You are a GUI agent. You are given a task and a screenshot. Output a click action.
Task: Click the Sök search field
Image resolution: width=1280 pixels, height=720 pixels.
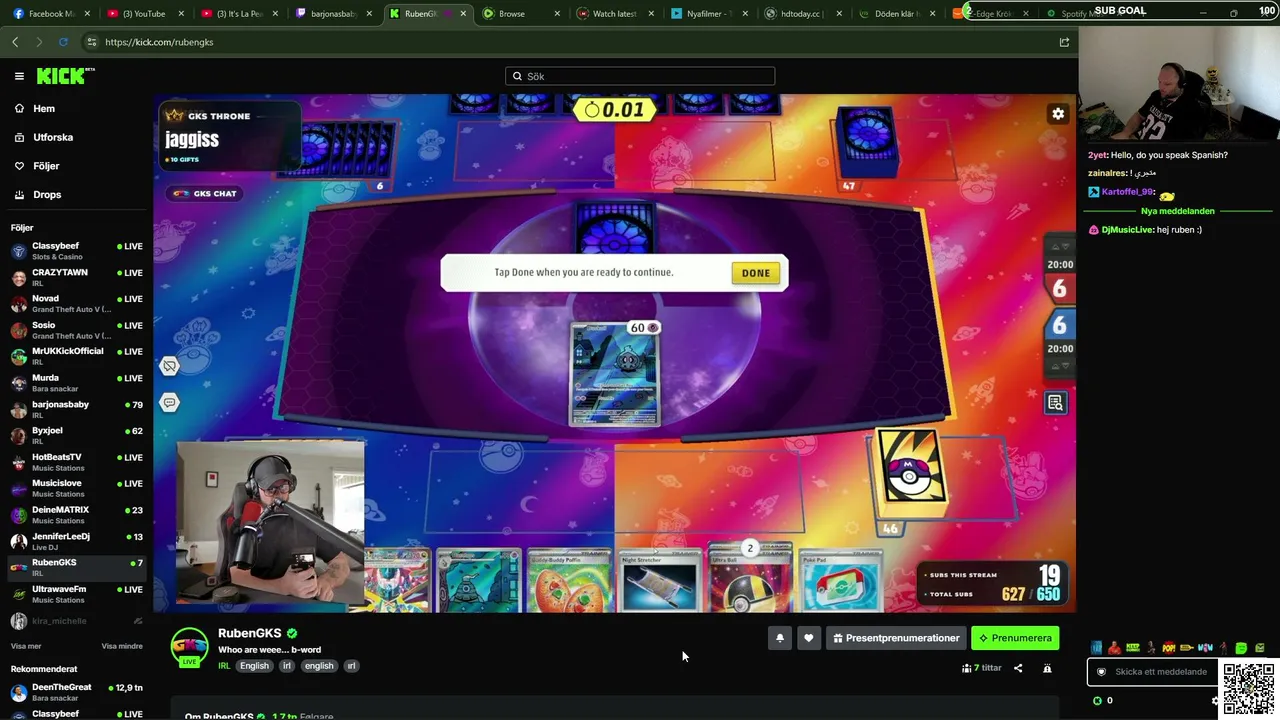pyautogui.click(x=640, y=76)
